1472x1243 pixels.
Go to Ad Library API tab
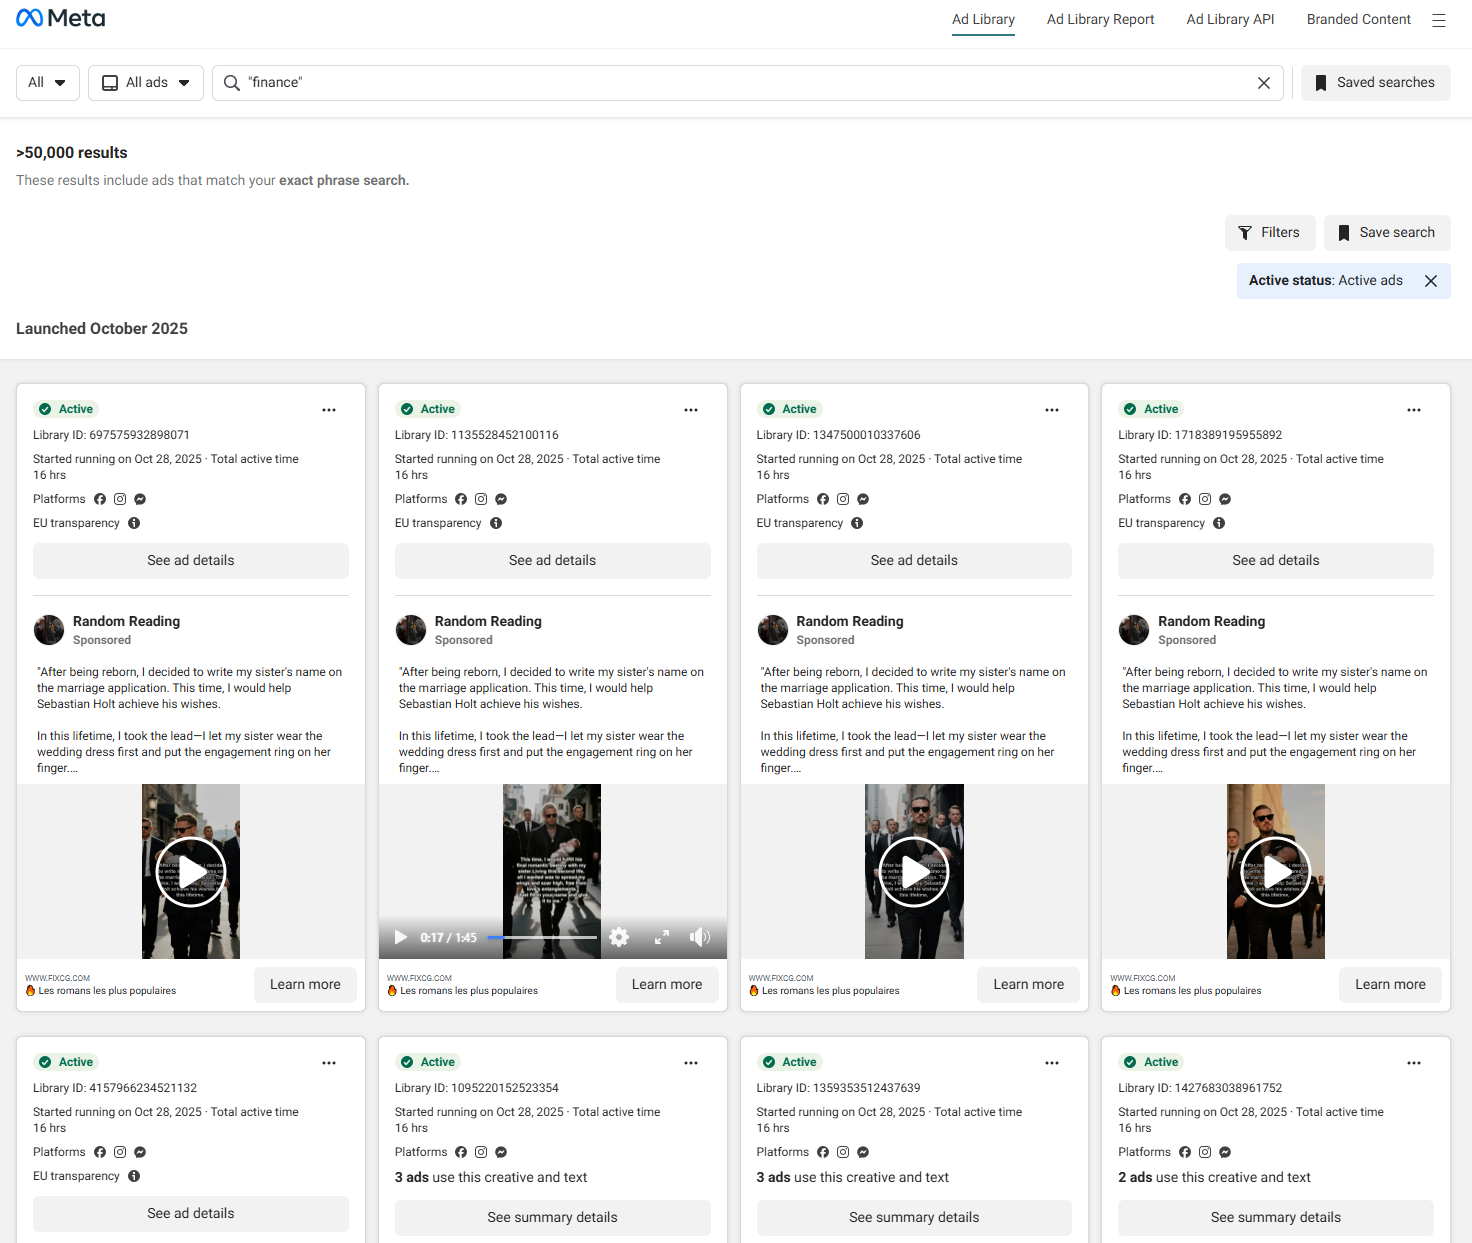click(1230, 19)
